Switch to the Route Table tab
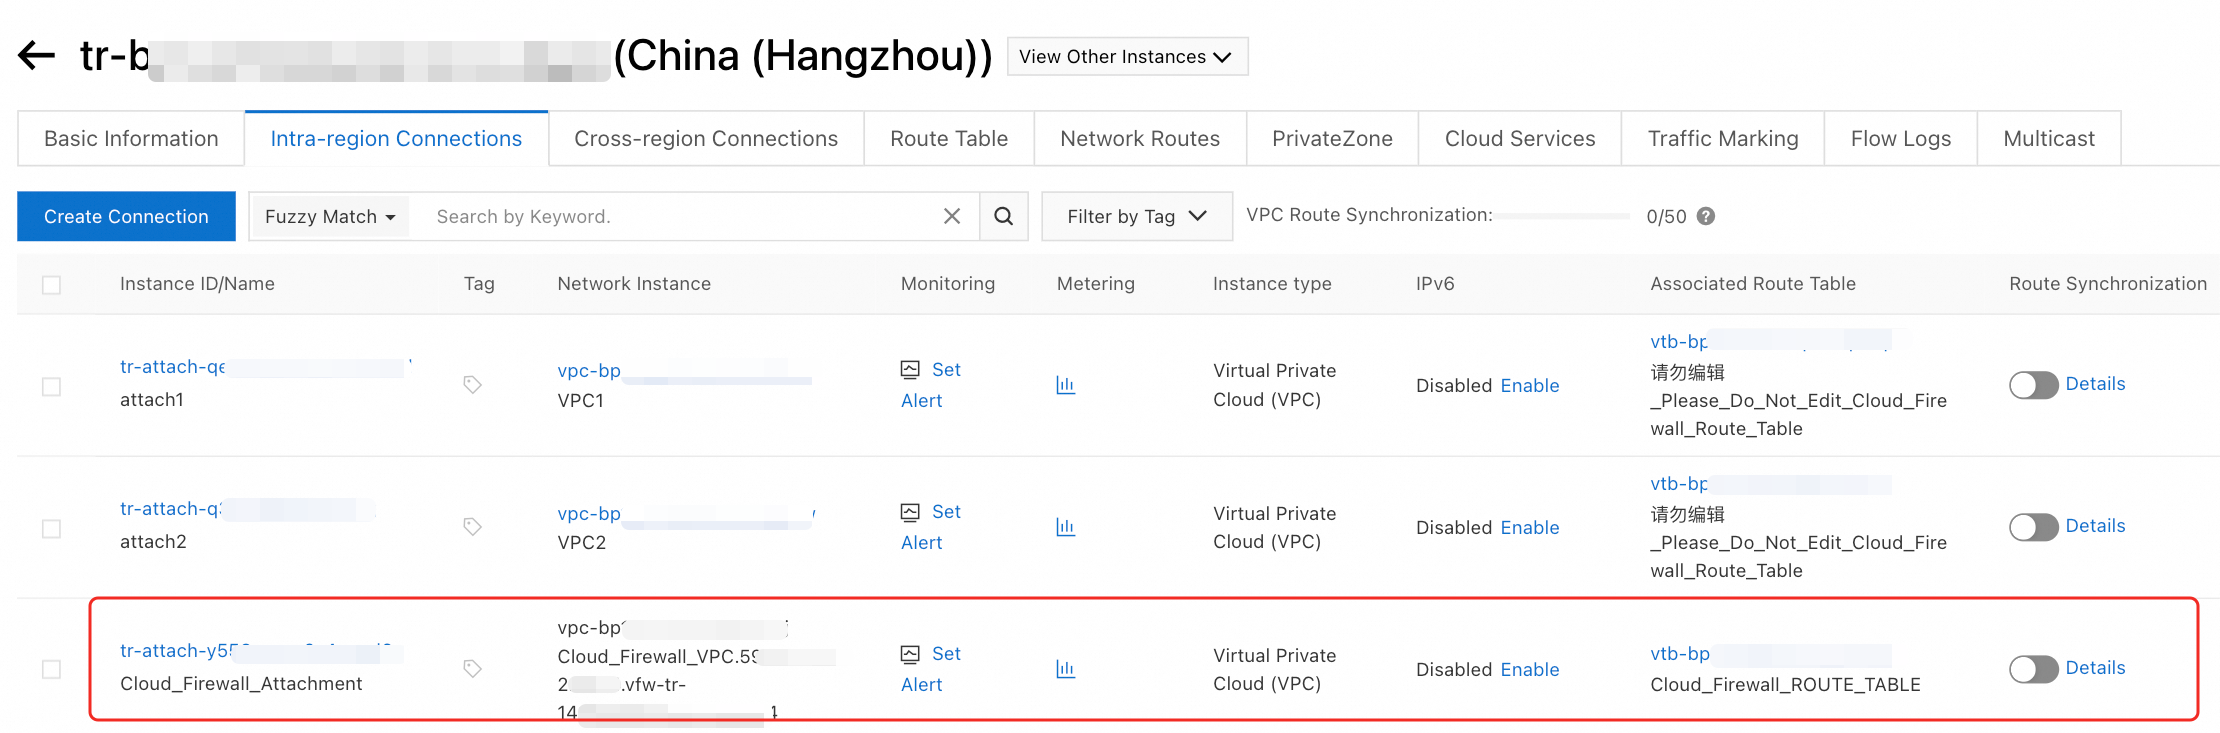The height and width of the screenshot is (733, 2220). pos(949,139)
